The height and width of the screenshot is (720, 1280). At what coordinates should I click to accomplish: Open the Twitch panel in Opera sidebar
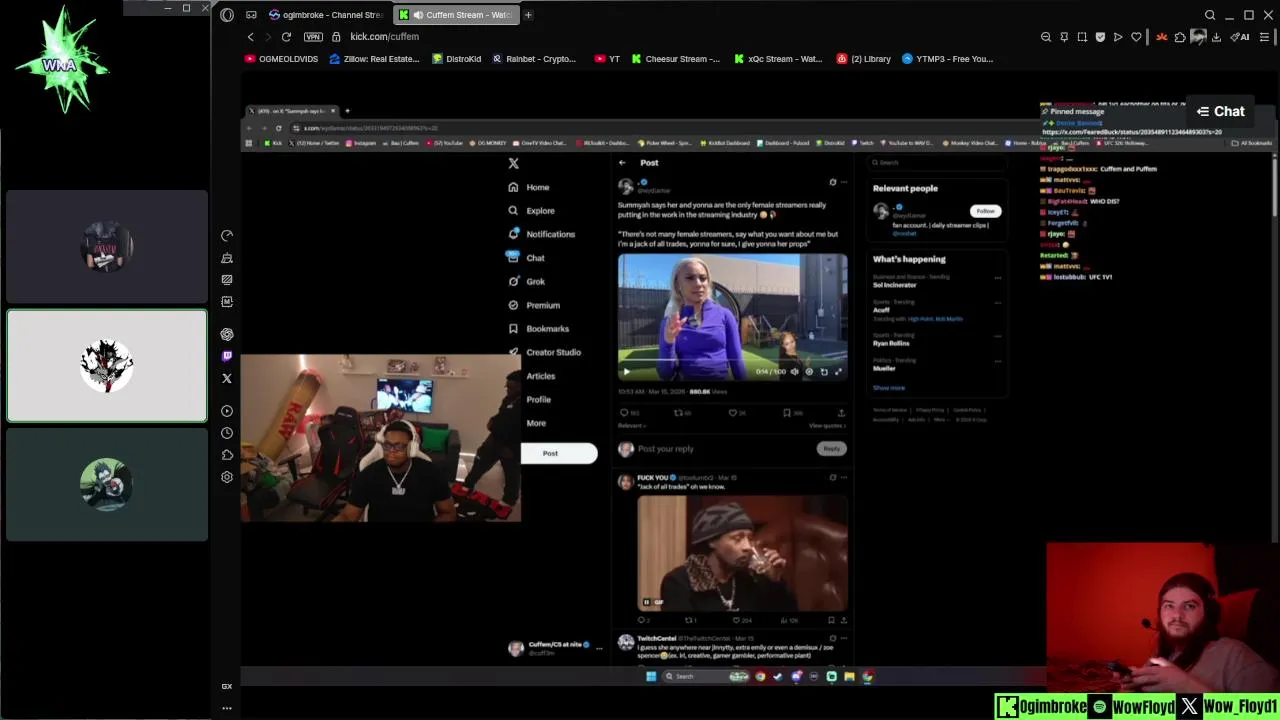pos(227,356)
